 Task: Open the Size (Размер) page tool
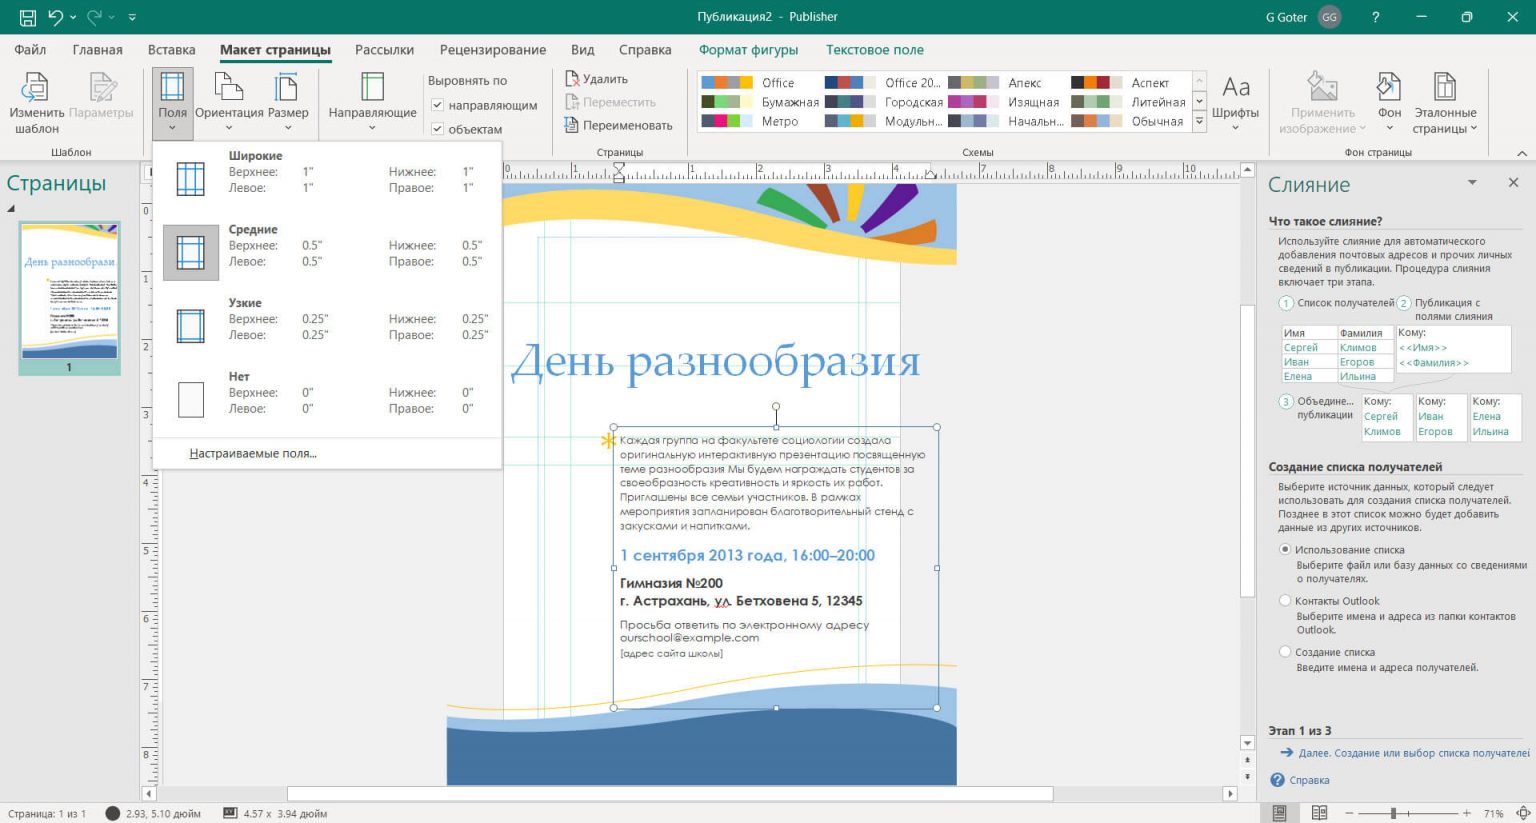[287, 101]
